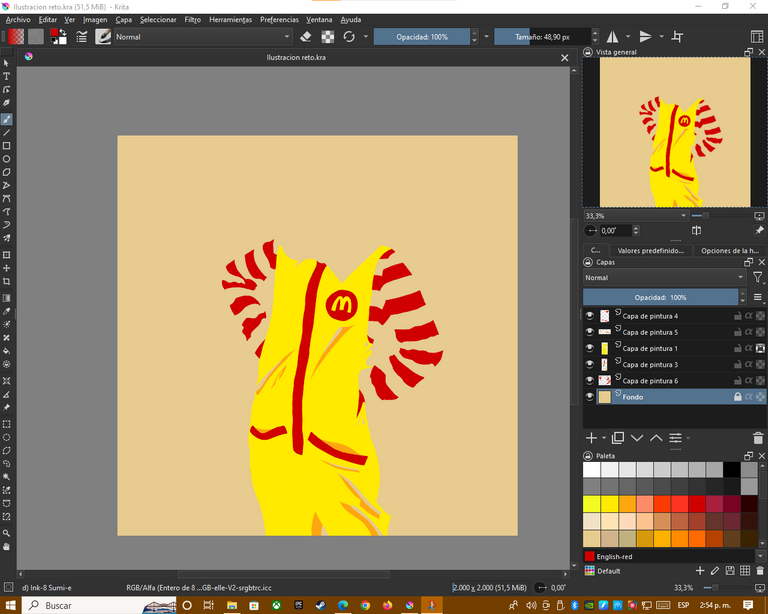Select the Line tool
This screenshot has height=614, width=768.
click(x=6, y=133)
